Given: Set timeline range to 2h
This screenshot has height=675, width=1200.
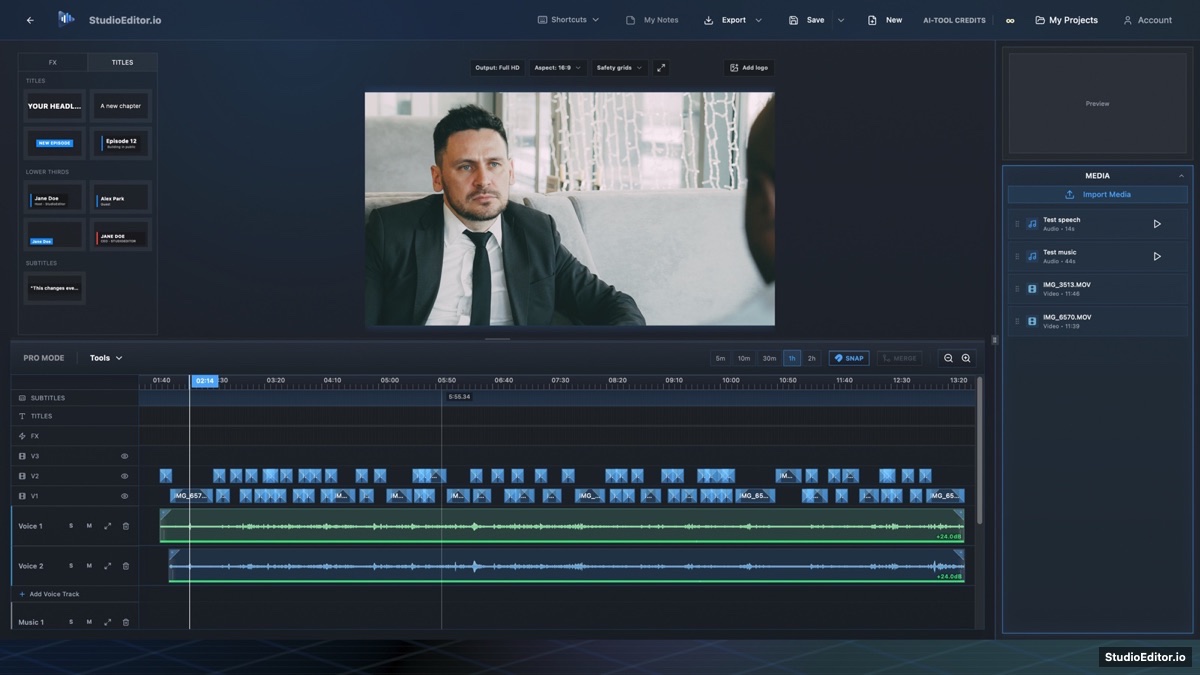Looking at the screenshot, I should (812, 358).
